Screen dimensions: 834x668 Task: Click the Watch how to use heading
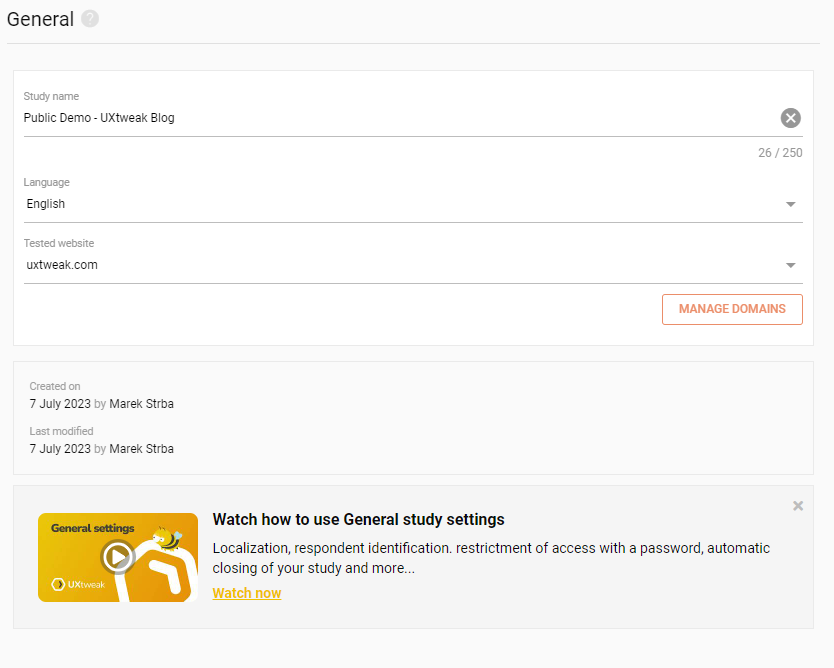point(358,520)
